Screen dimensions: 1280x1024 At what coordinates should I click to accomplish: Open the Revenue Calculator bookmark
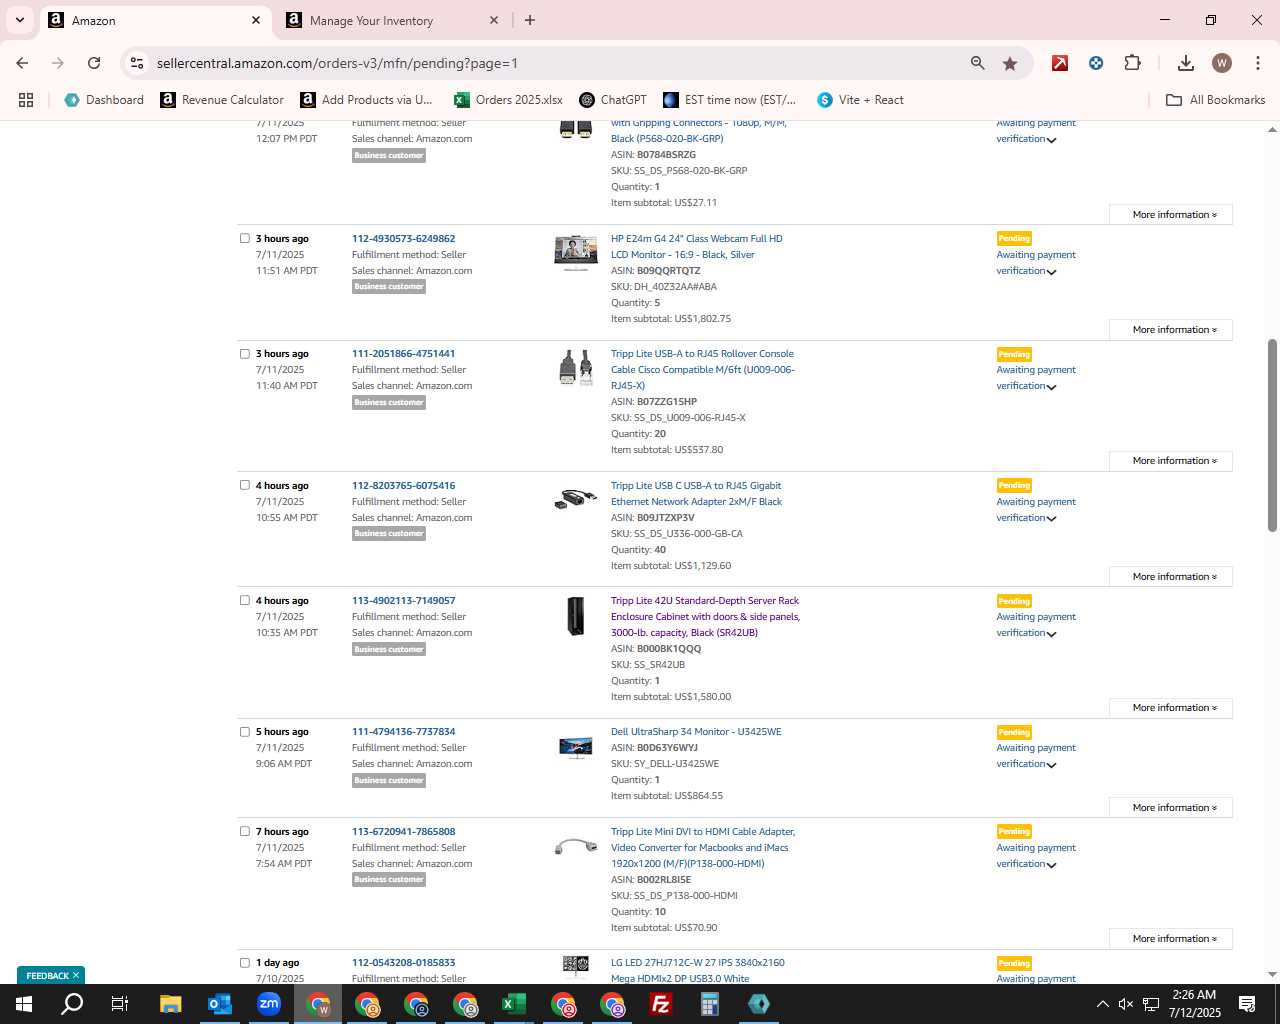(222, 100)
